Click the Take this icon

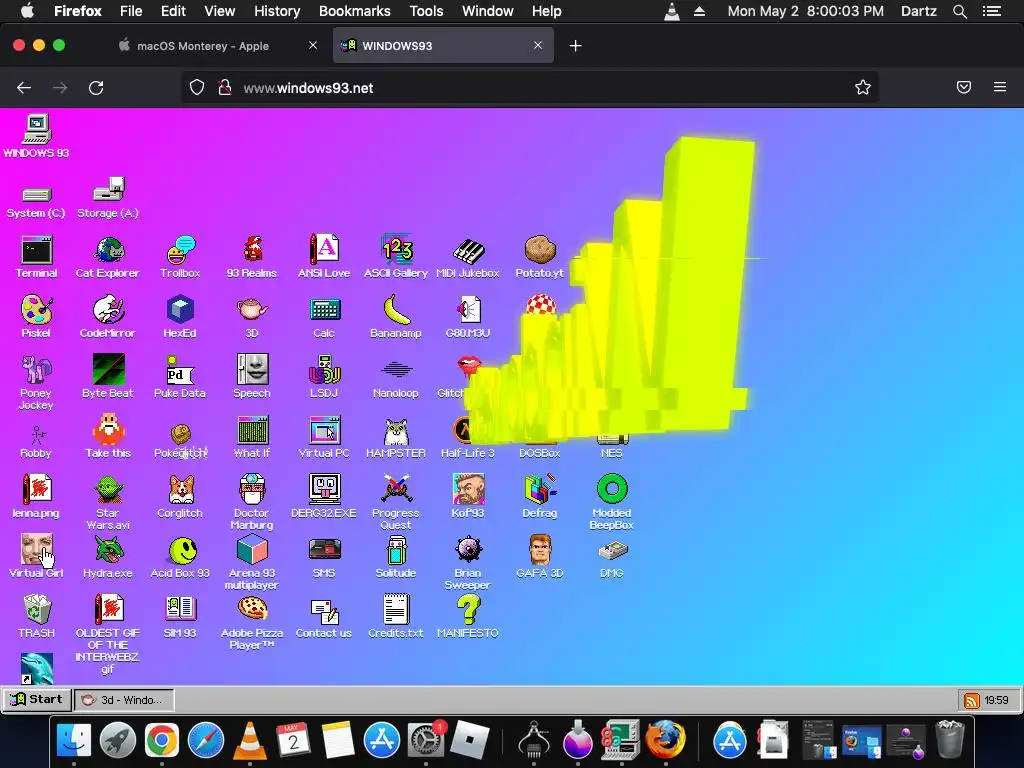[108, 437]
